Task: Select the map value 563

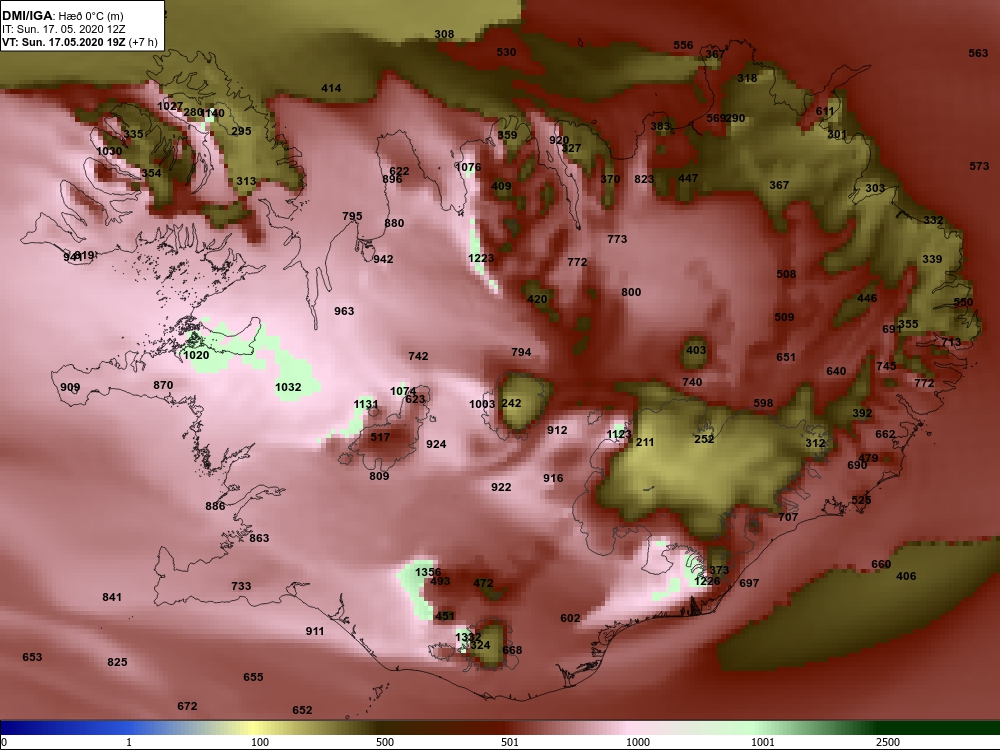Action: pyautogui.click(x=978, y=54)
